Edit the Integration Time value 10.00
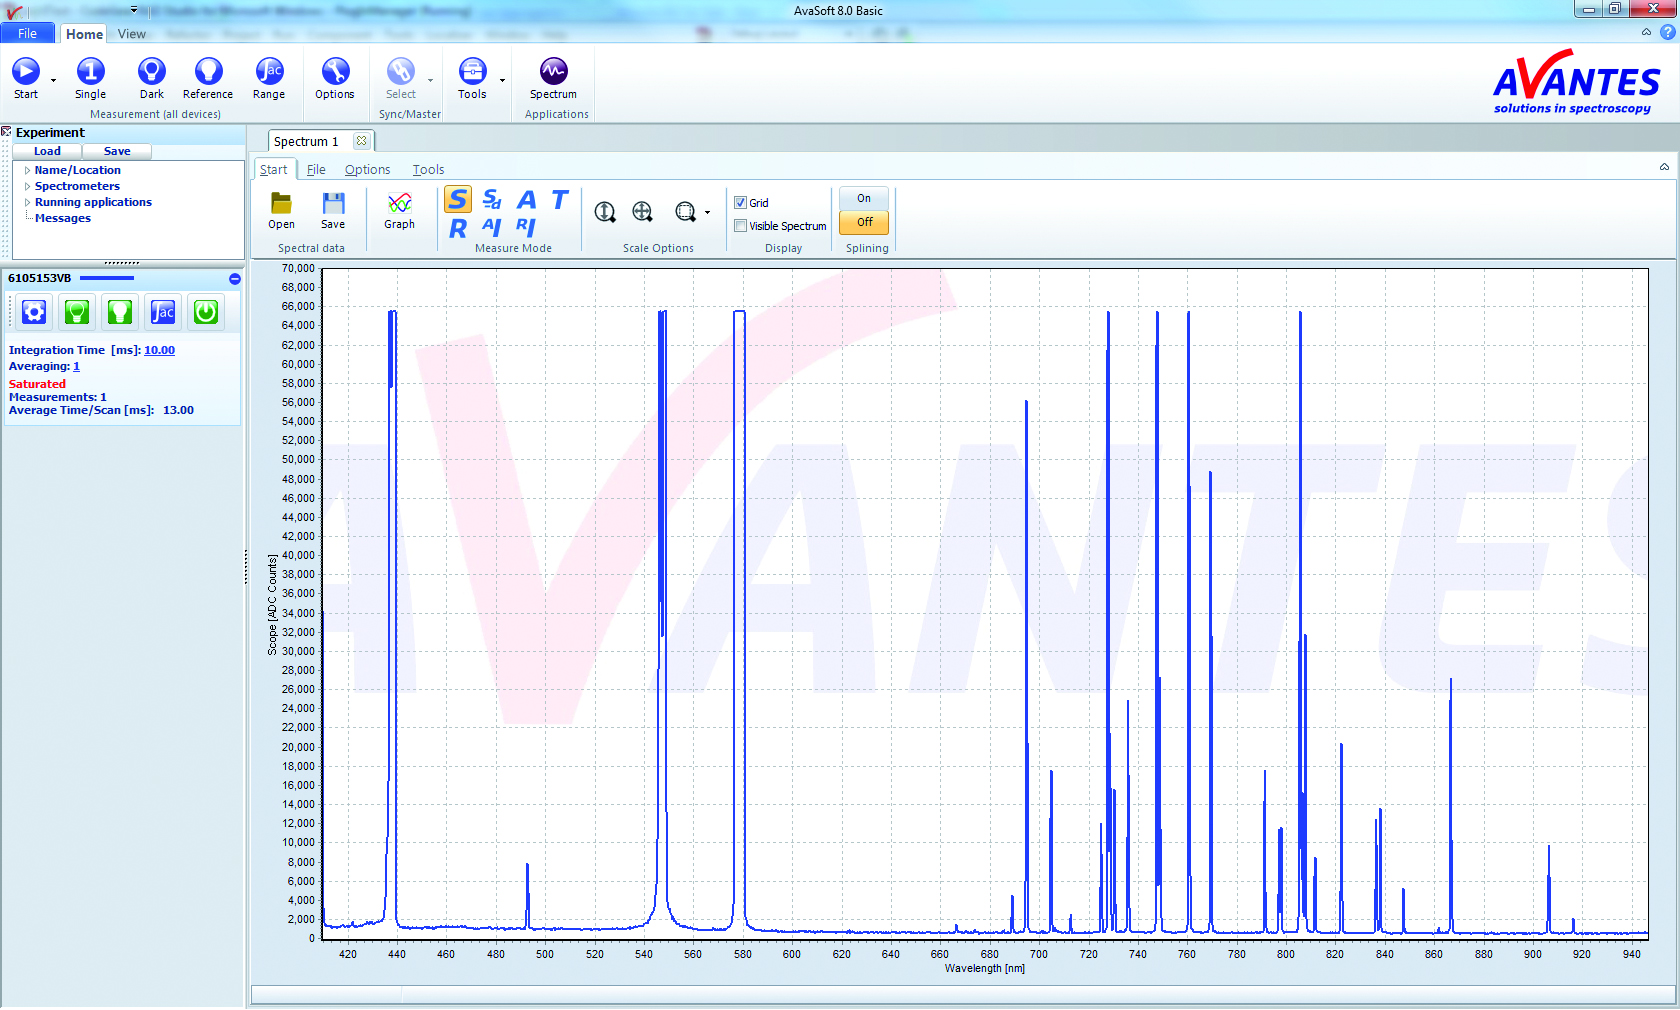The image size is (1680, 1010). point(159,351)
